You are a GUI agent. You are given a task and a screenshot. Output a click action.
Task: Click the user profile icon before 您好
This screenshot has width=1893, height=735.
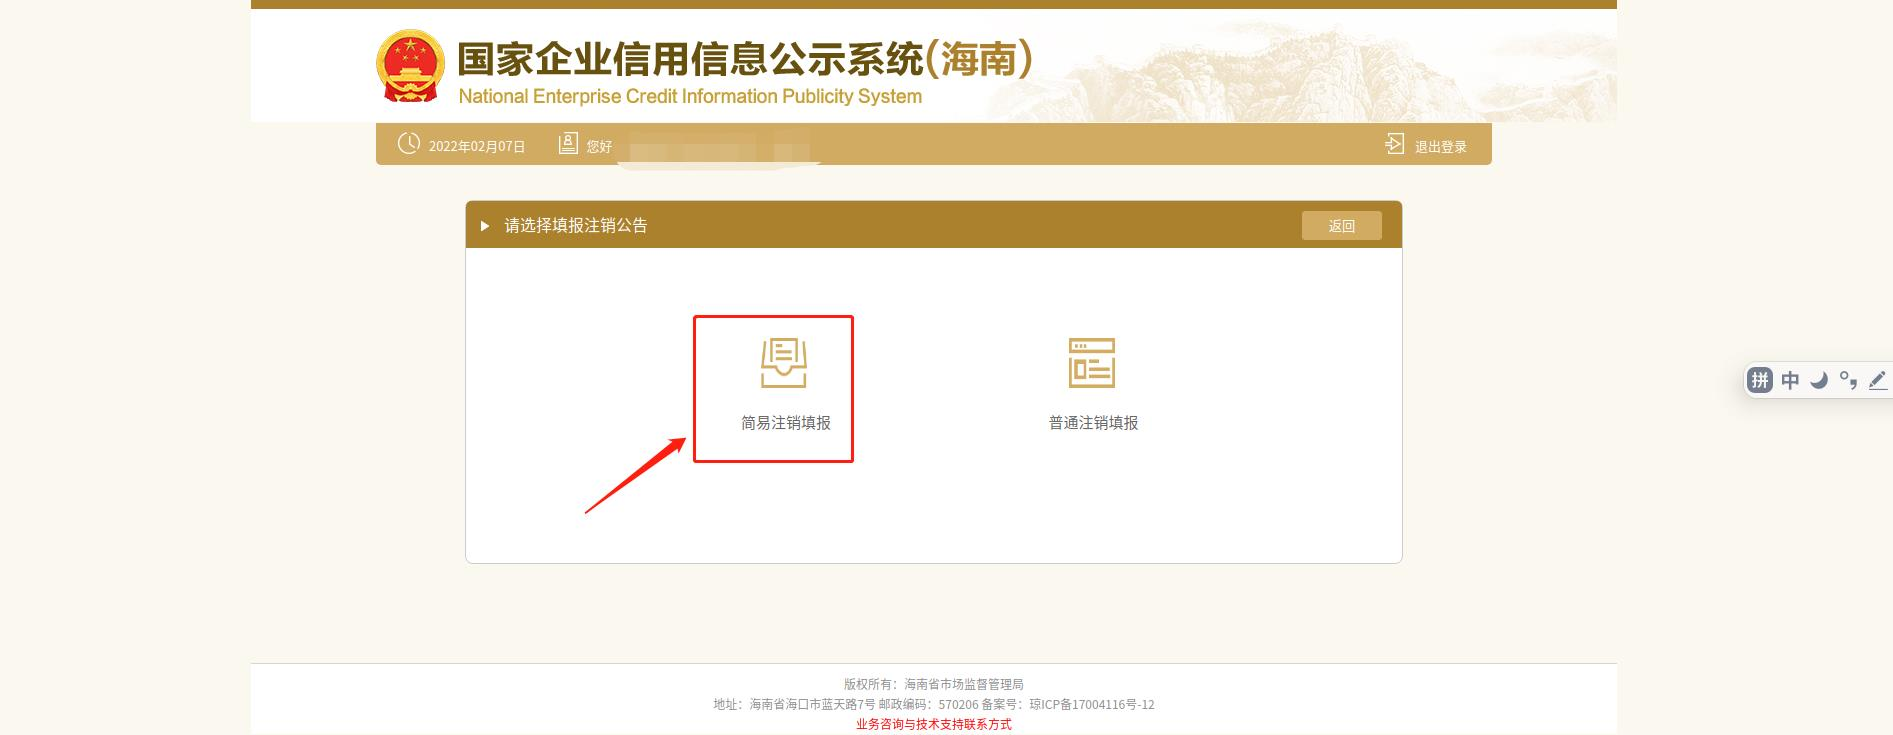coord(568,144)
